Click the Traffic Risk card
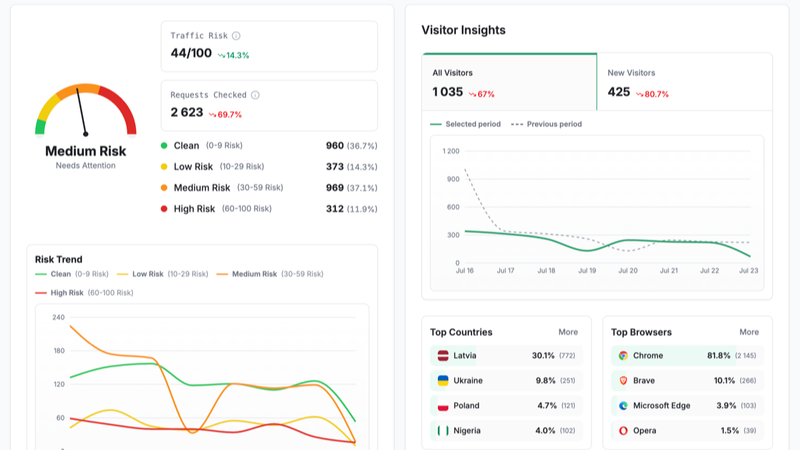This screenshot has width=800, height=450. tap(269, 46)
